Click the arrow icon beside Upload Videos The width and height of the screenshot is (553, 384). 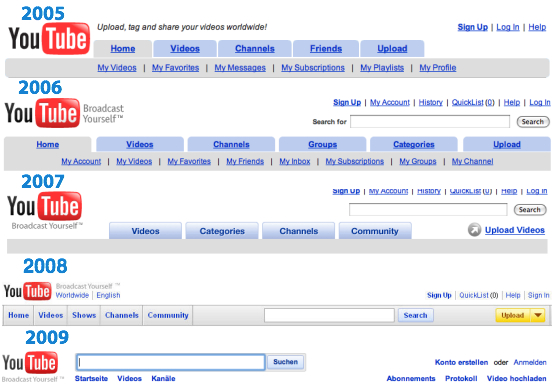click(x=474, y=230)
